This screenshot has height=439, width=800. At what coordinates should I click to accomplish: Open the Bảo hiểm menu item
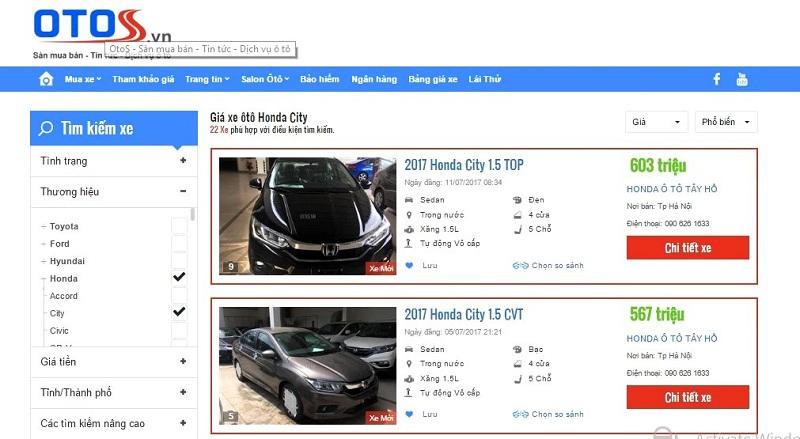pos(319,79)
